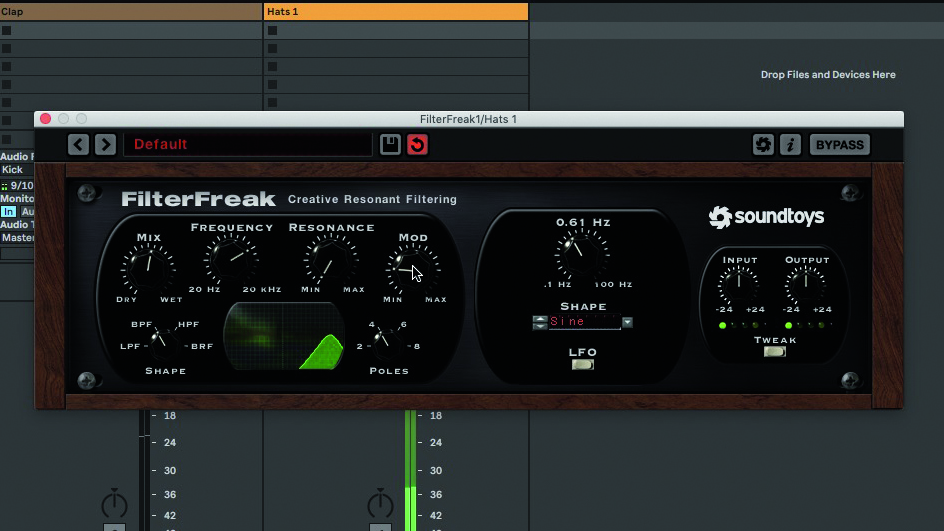Click first clip slot in Clap track
The height and width of the screenshot is (531, 944).
[x=131, y=30]
